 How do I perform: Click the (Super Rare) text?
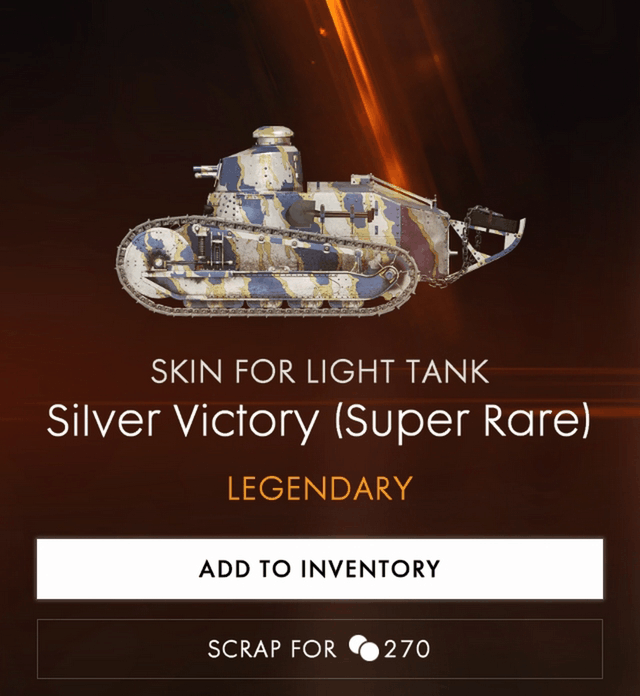(x=462, y=421)
